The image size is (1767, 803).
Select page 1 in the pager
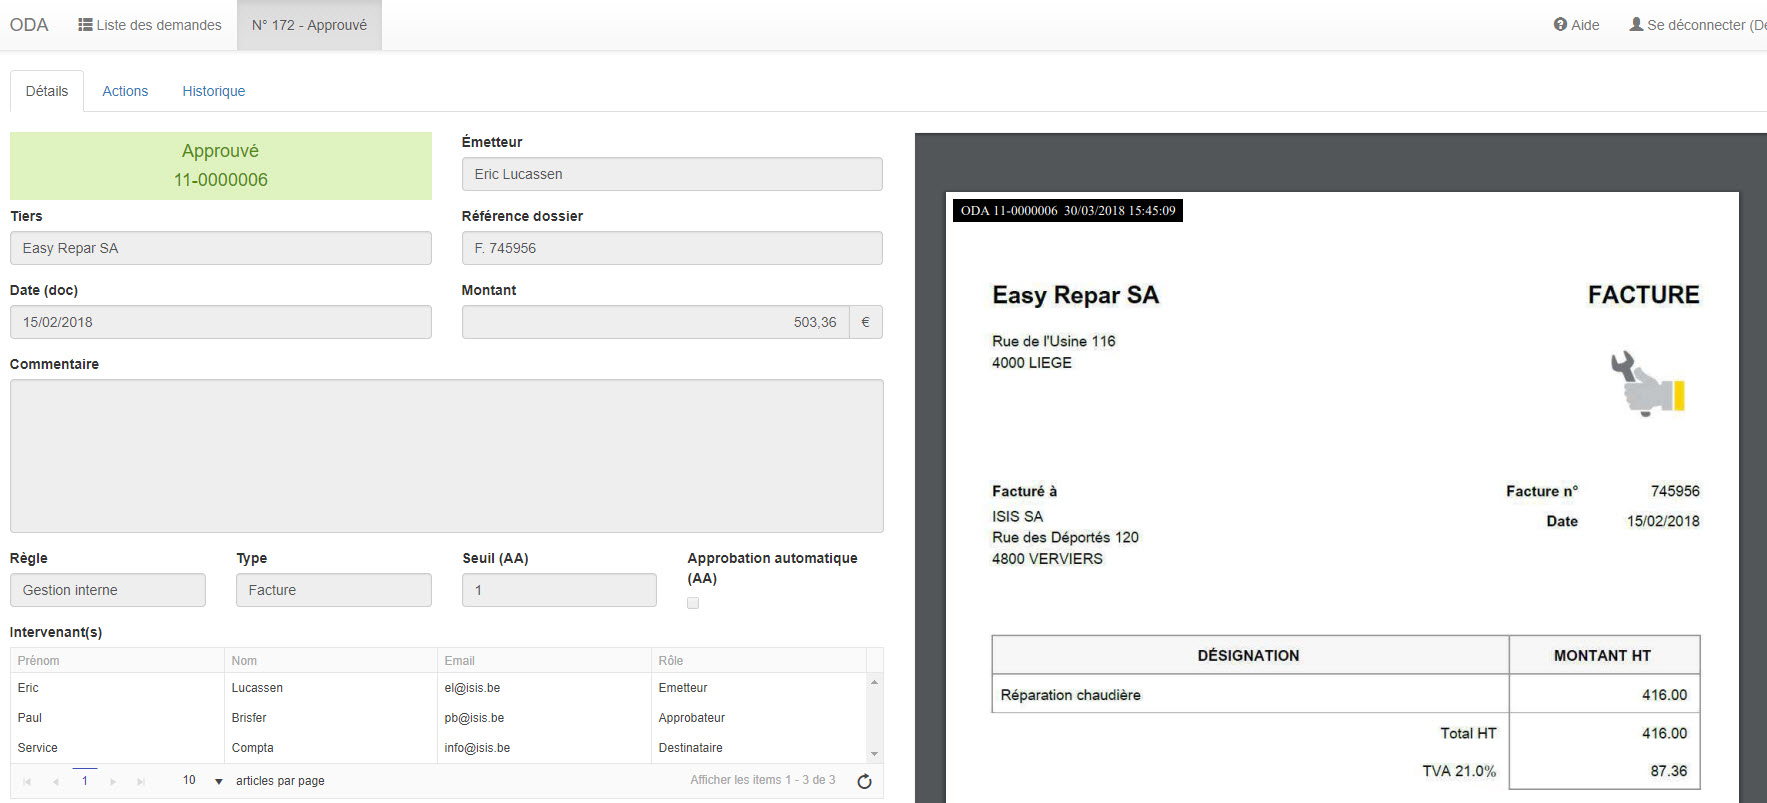tap(85, 781)
